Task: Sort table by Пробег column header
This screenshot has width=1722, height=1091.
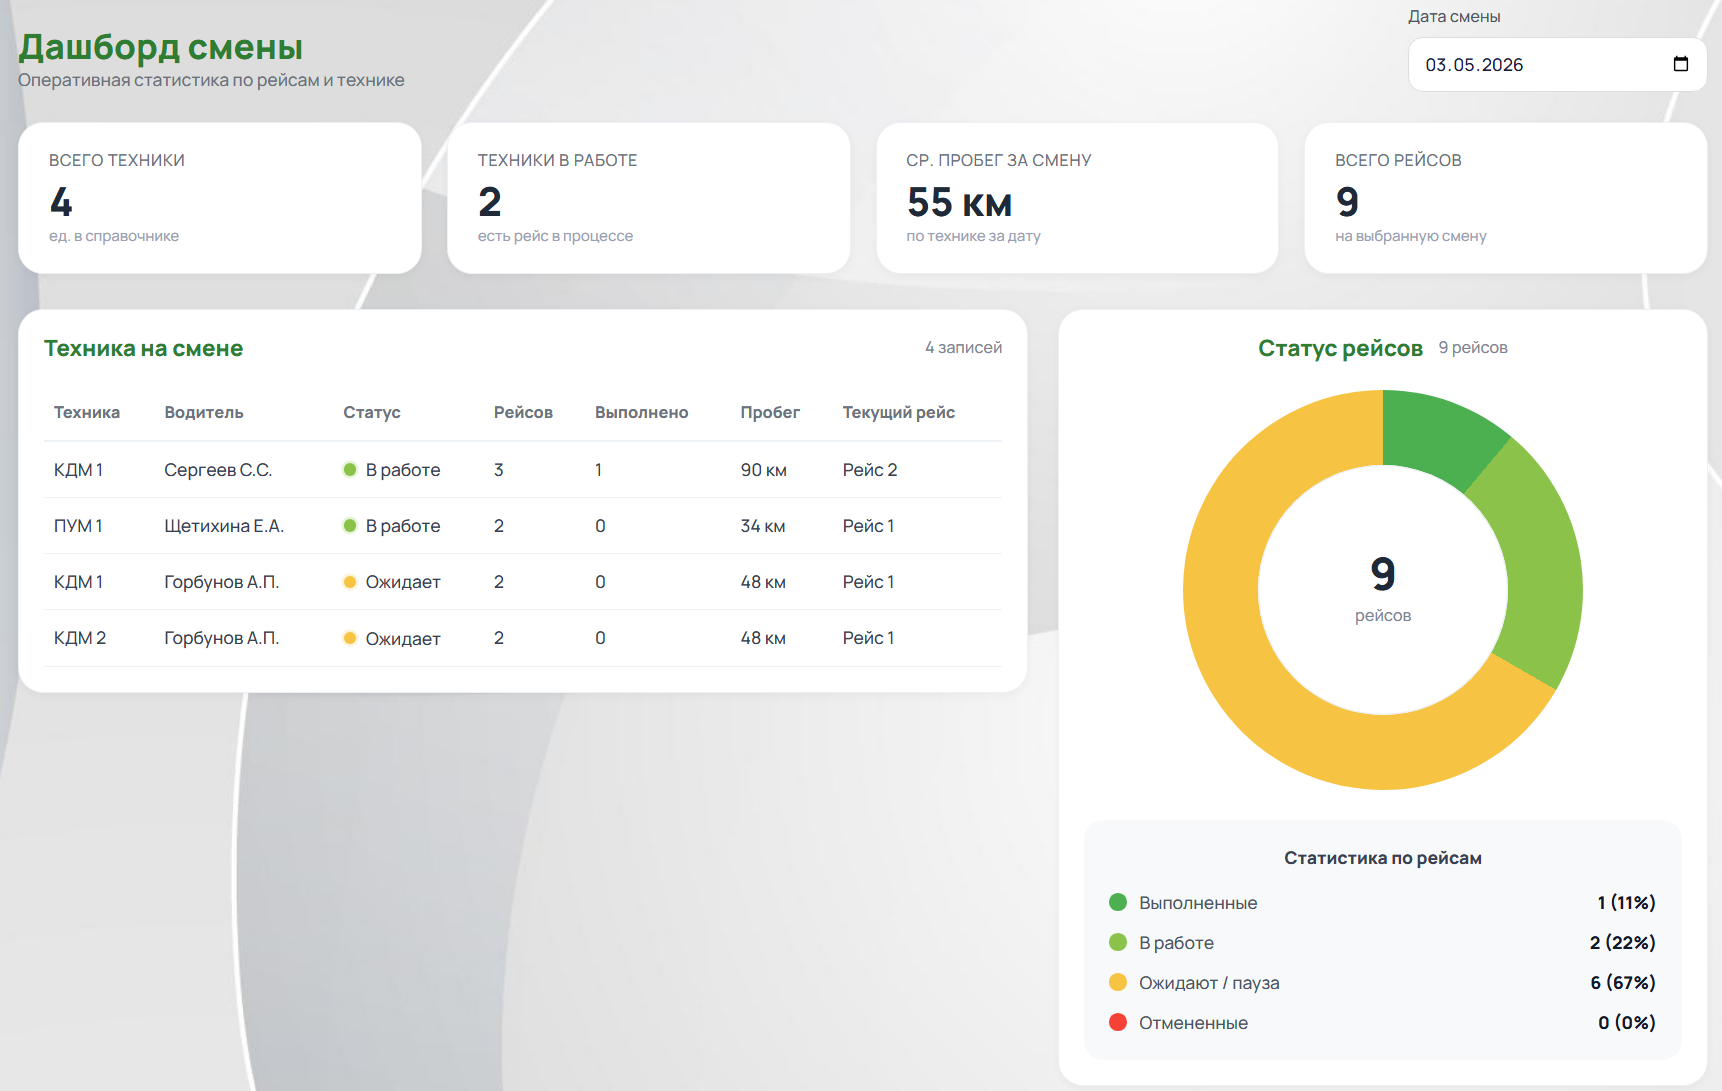Action: click(x=770, y=412)
